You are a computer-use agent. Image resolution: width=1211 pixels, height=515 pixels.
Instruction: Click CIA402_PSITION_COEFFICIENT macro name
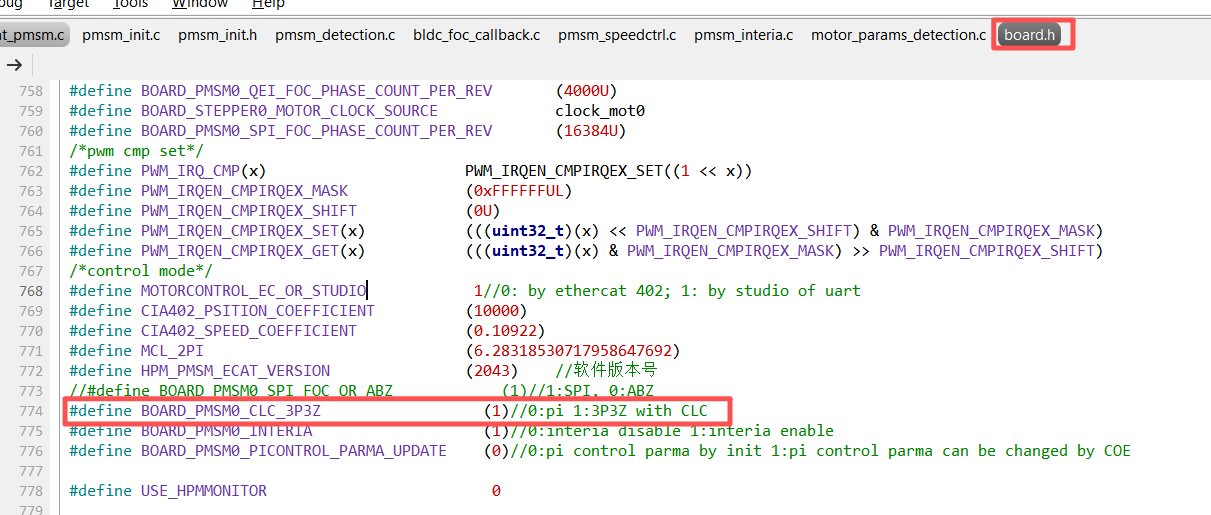[257, 311]
